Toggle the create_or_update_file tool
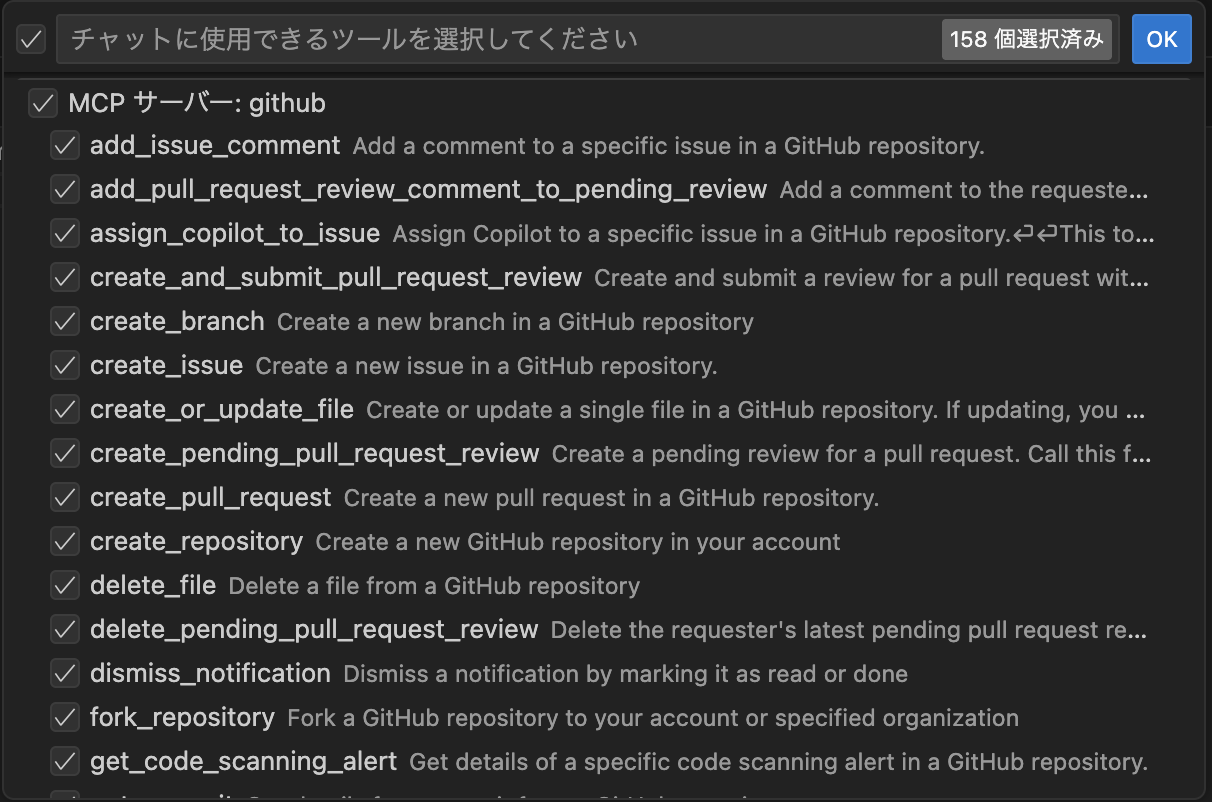 click(65, 409)
